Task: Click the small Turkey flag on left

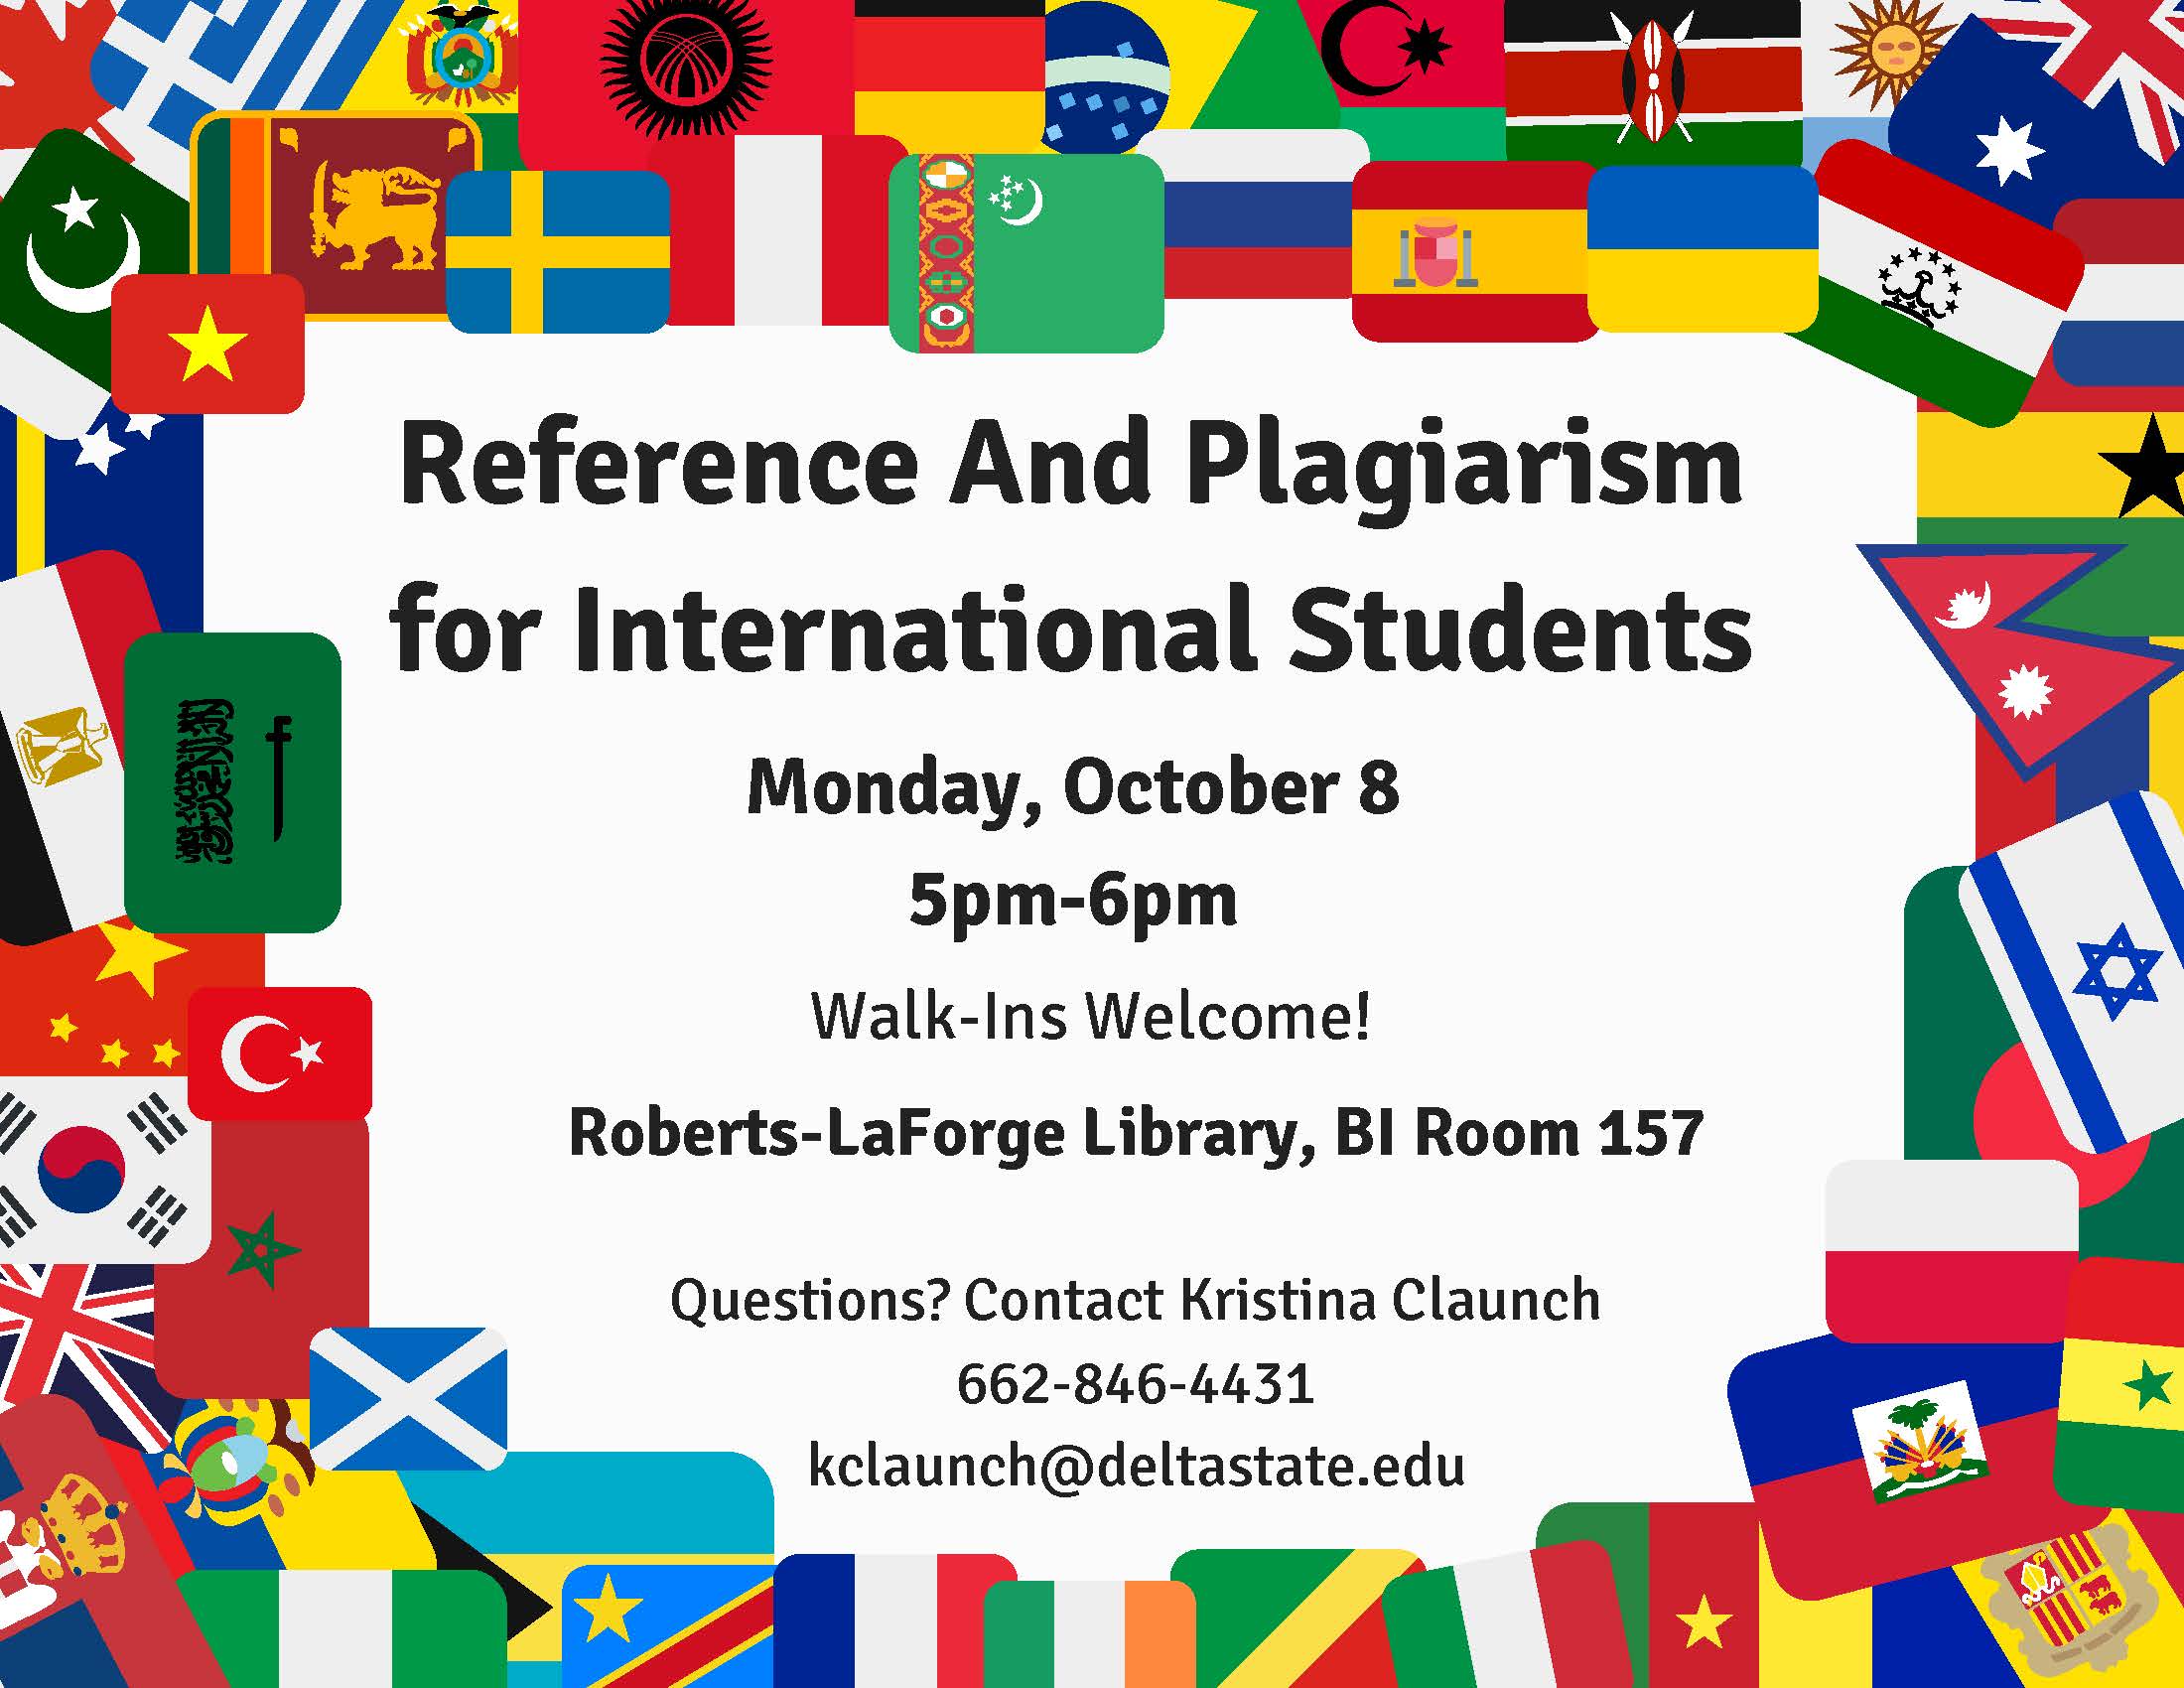Action: click(280, 1053)
